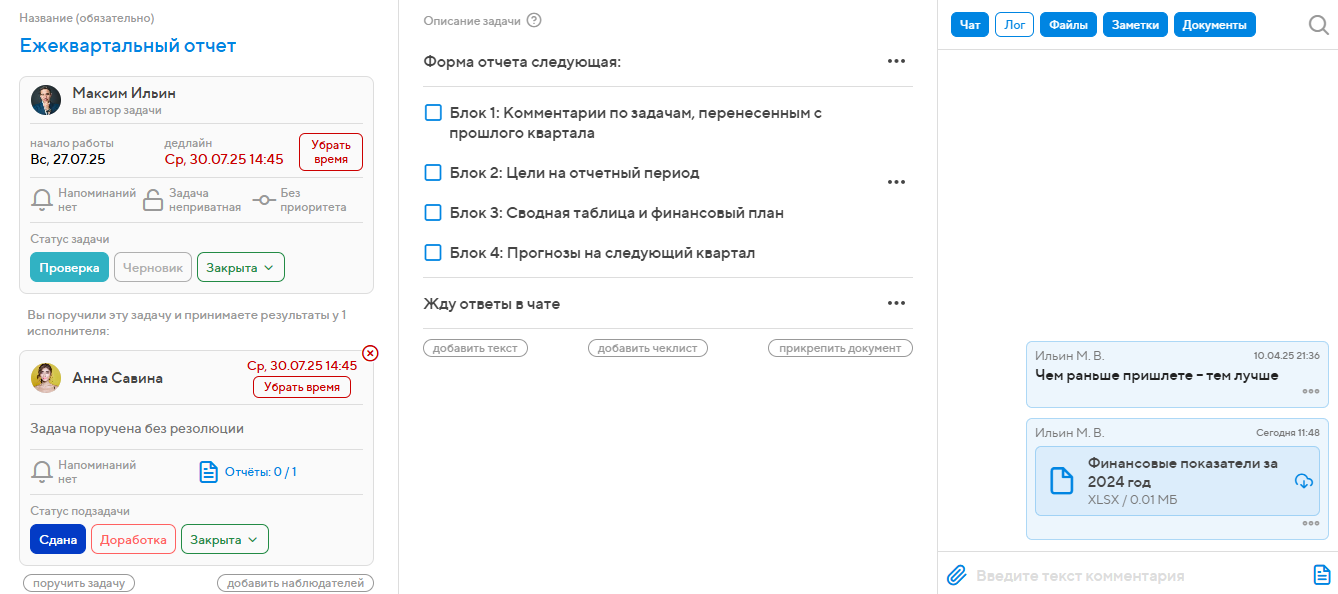The width and height of the screenshot is (1338, 594).
Task: Remove assignee Анна Савина with red X
Action: pyautogui.click(x=370, y=352)
